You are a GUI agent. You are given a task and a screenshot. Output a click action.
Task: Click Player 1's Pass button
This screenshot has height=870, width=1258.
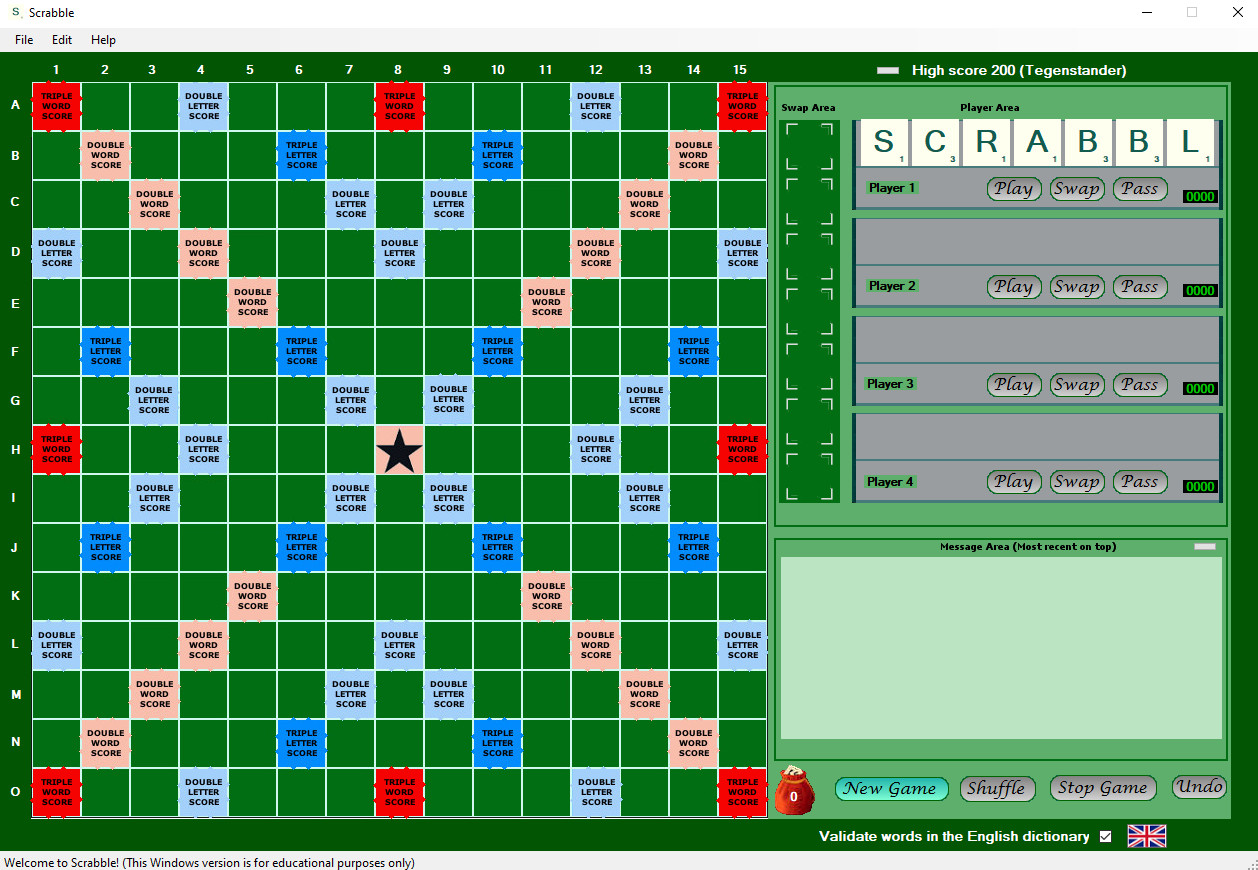[1140, 189]
